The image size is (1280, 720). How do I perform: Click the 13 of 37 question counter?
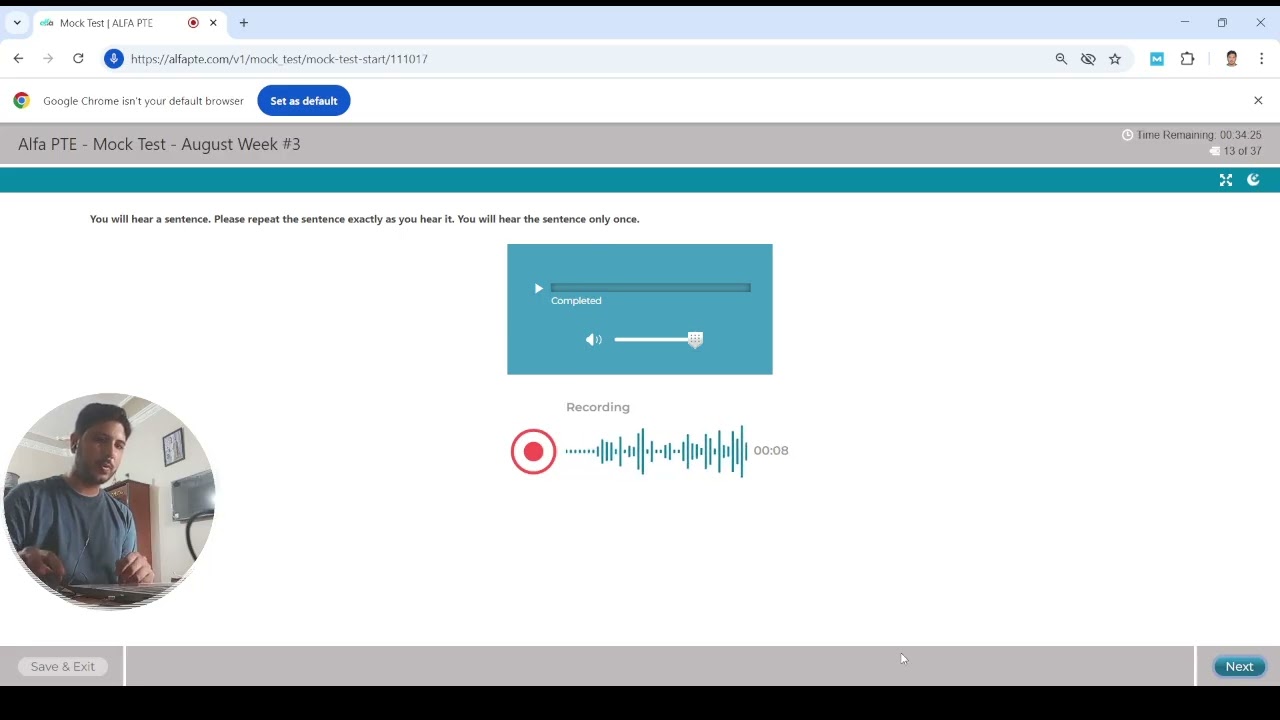coord(1242,151)
